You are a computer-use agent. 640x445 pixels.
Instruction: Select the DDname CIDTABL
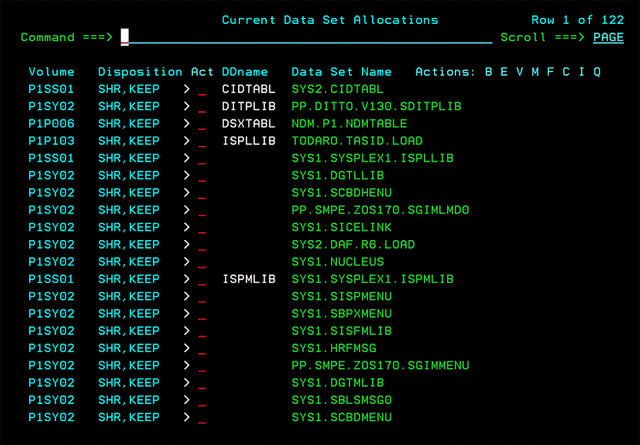[x=249, y=89]
